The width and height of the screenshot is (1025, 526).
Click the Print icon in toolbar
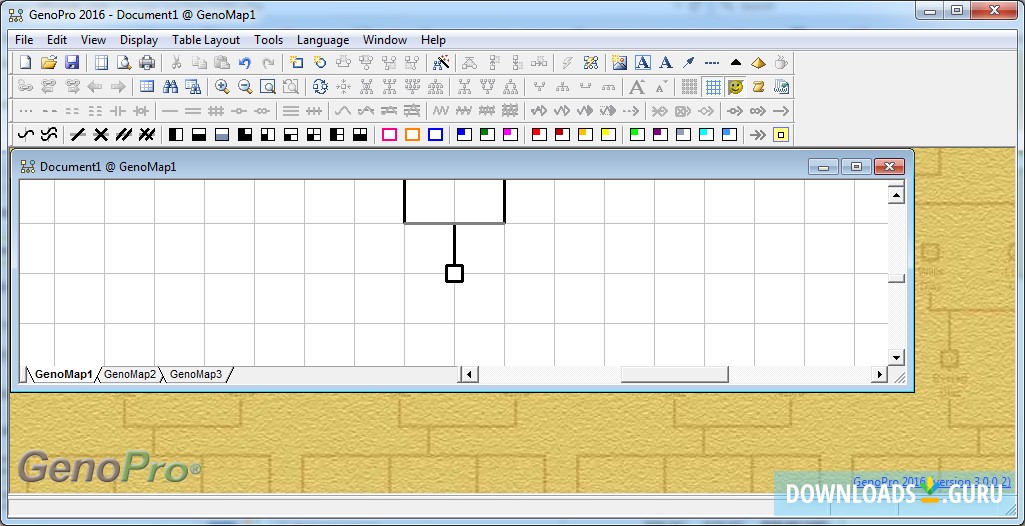(x=147, y=63)
